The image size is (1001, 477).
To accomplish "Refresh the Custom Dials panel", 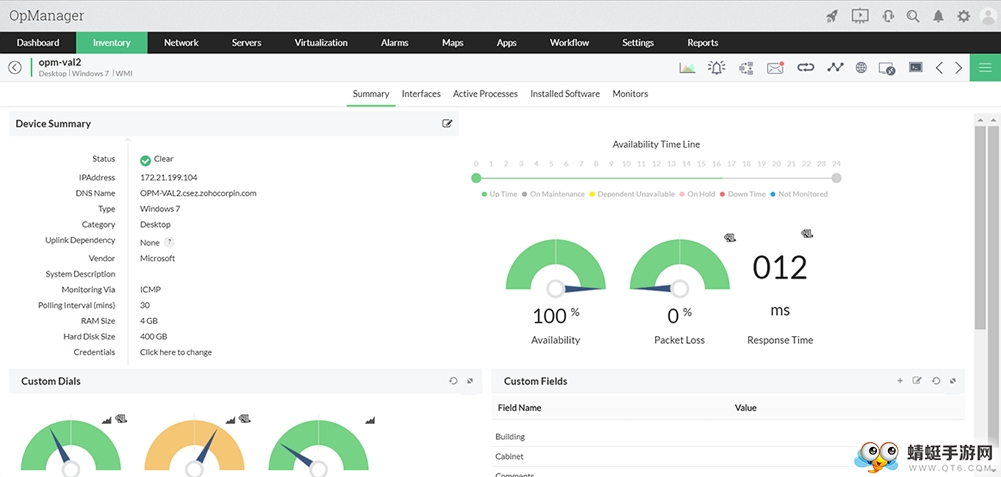I will (453, 381).
